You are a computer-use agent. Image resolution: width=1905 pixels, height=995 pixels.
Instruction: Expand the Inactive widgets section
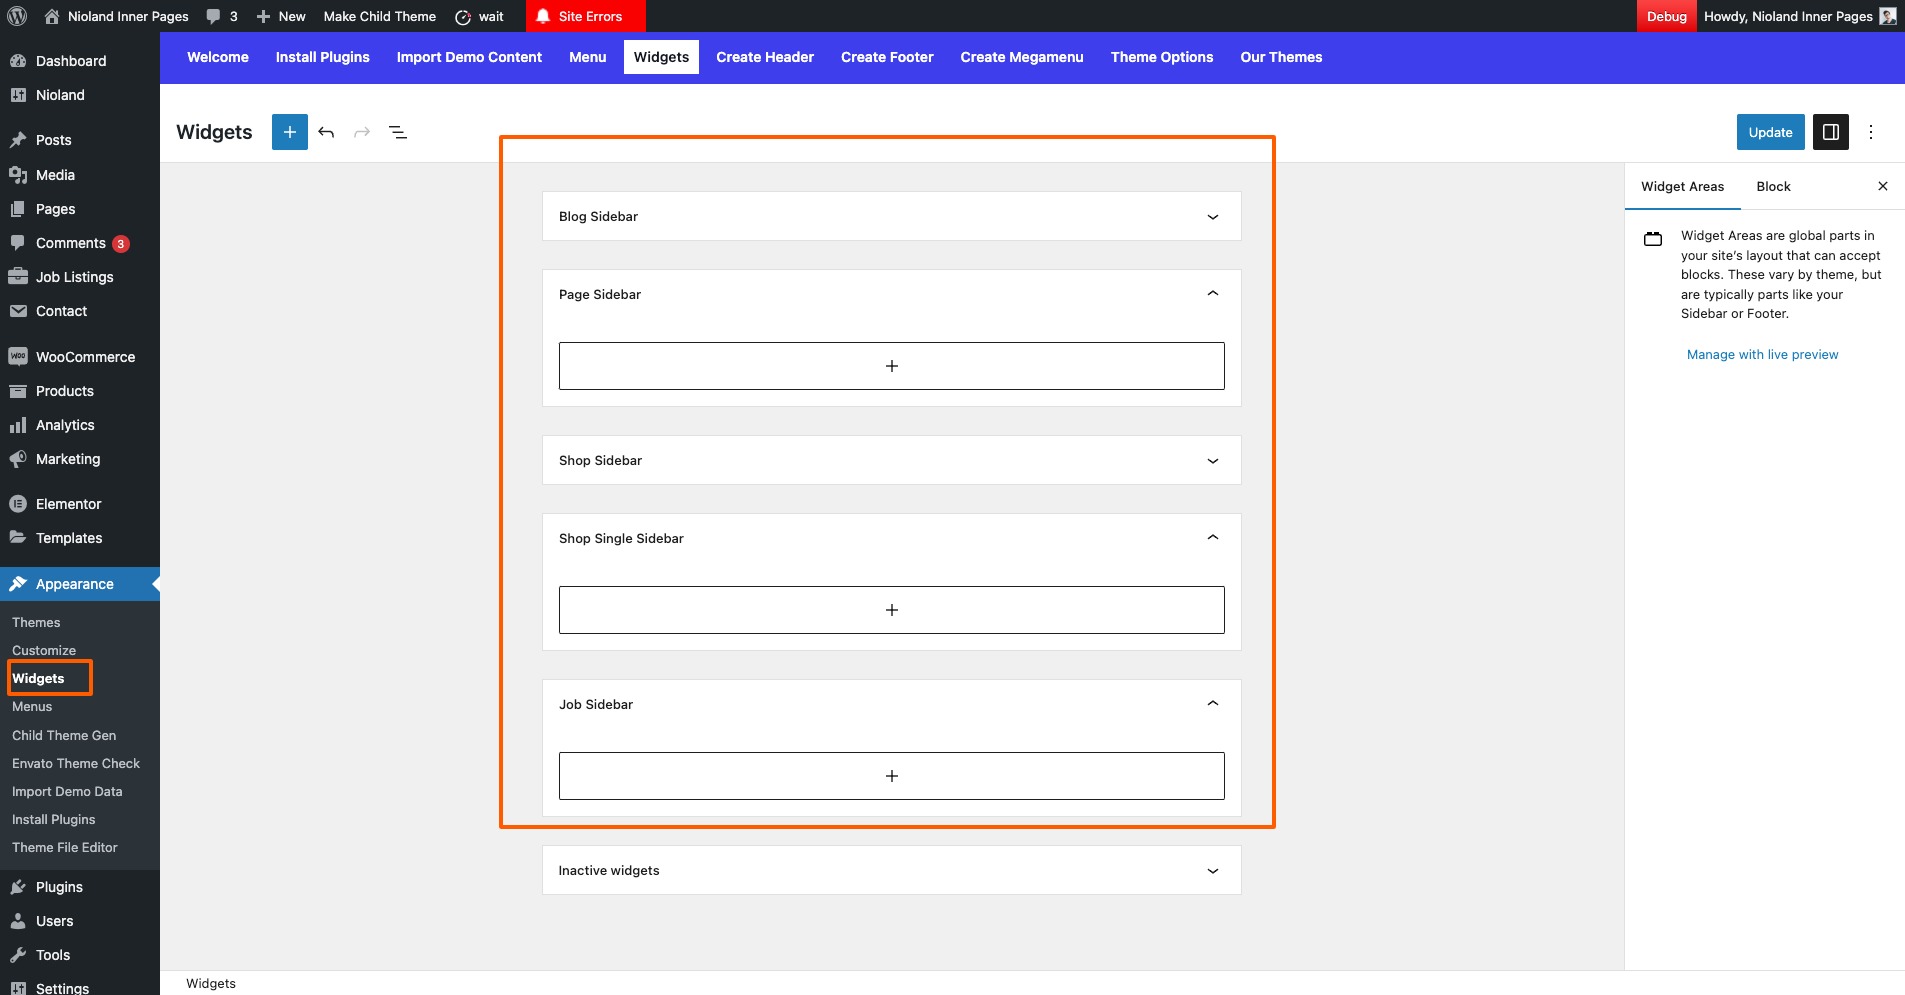click(x=1212, y=871)
